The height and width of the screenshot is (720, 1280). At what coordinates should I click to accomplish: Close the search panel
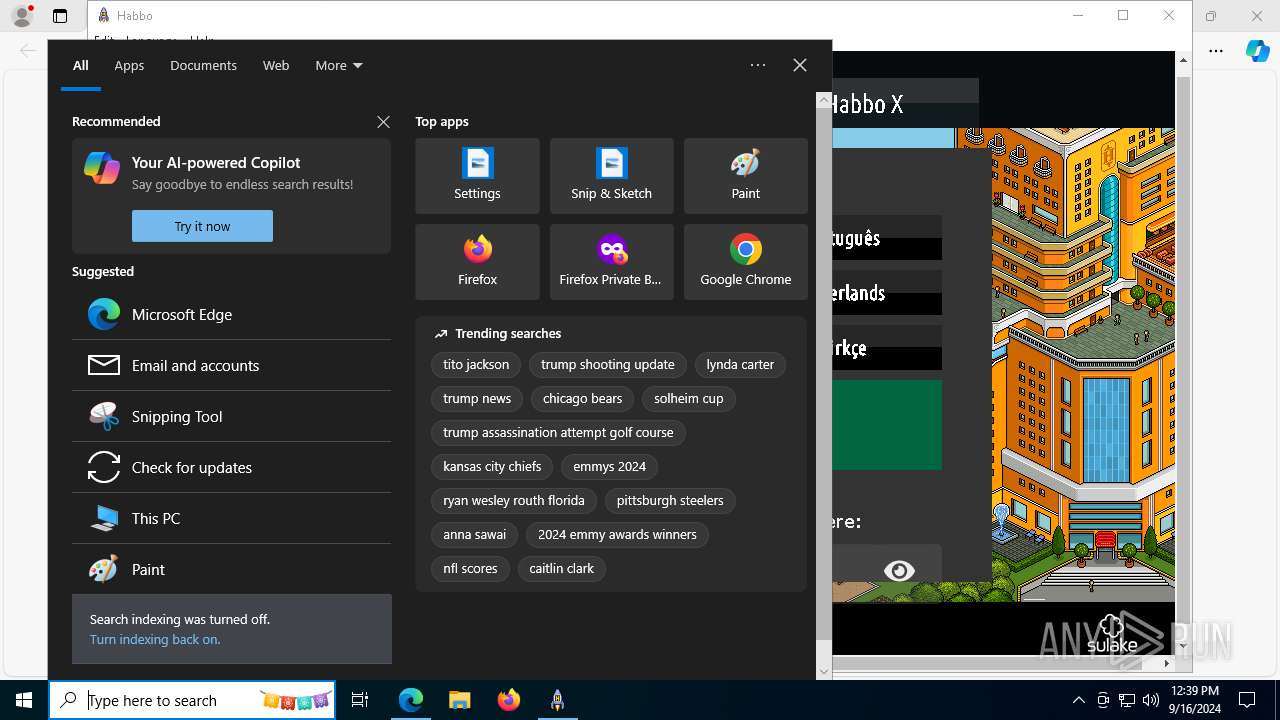(x=800, y=65)
